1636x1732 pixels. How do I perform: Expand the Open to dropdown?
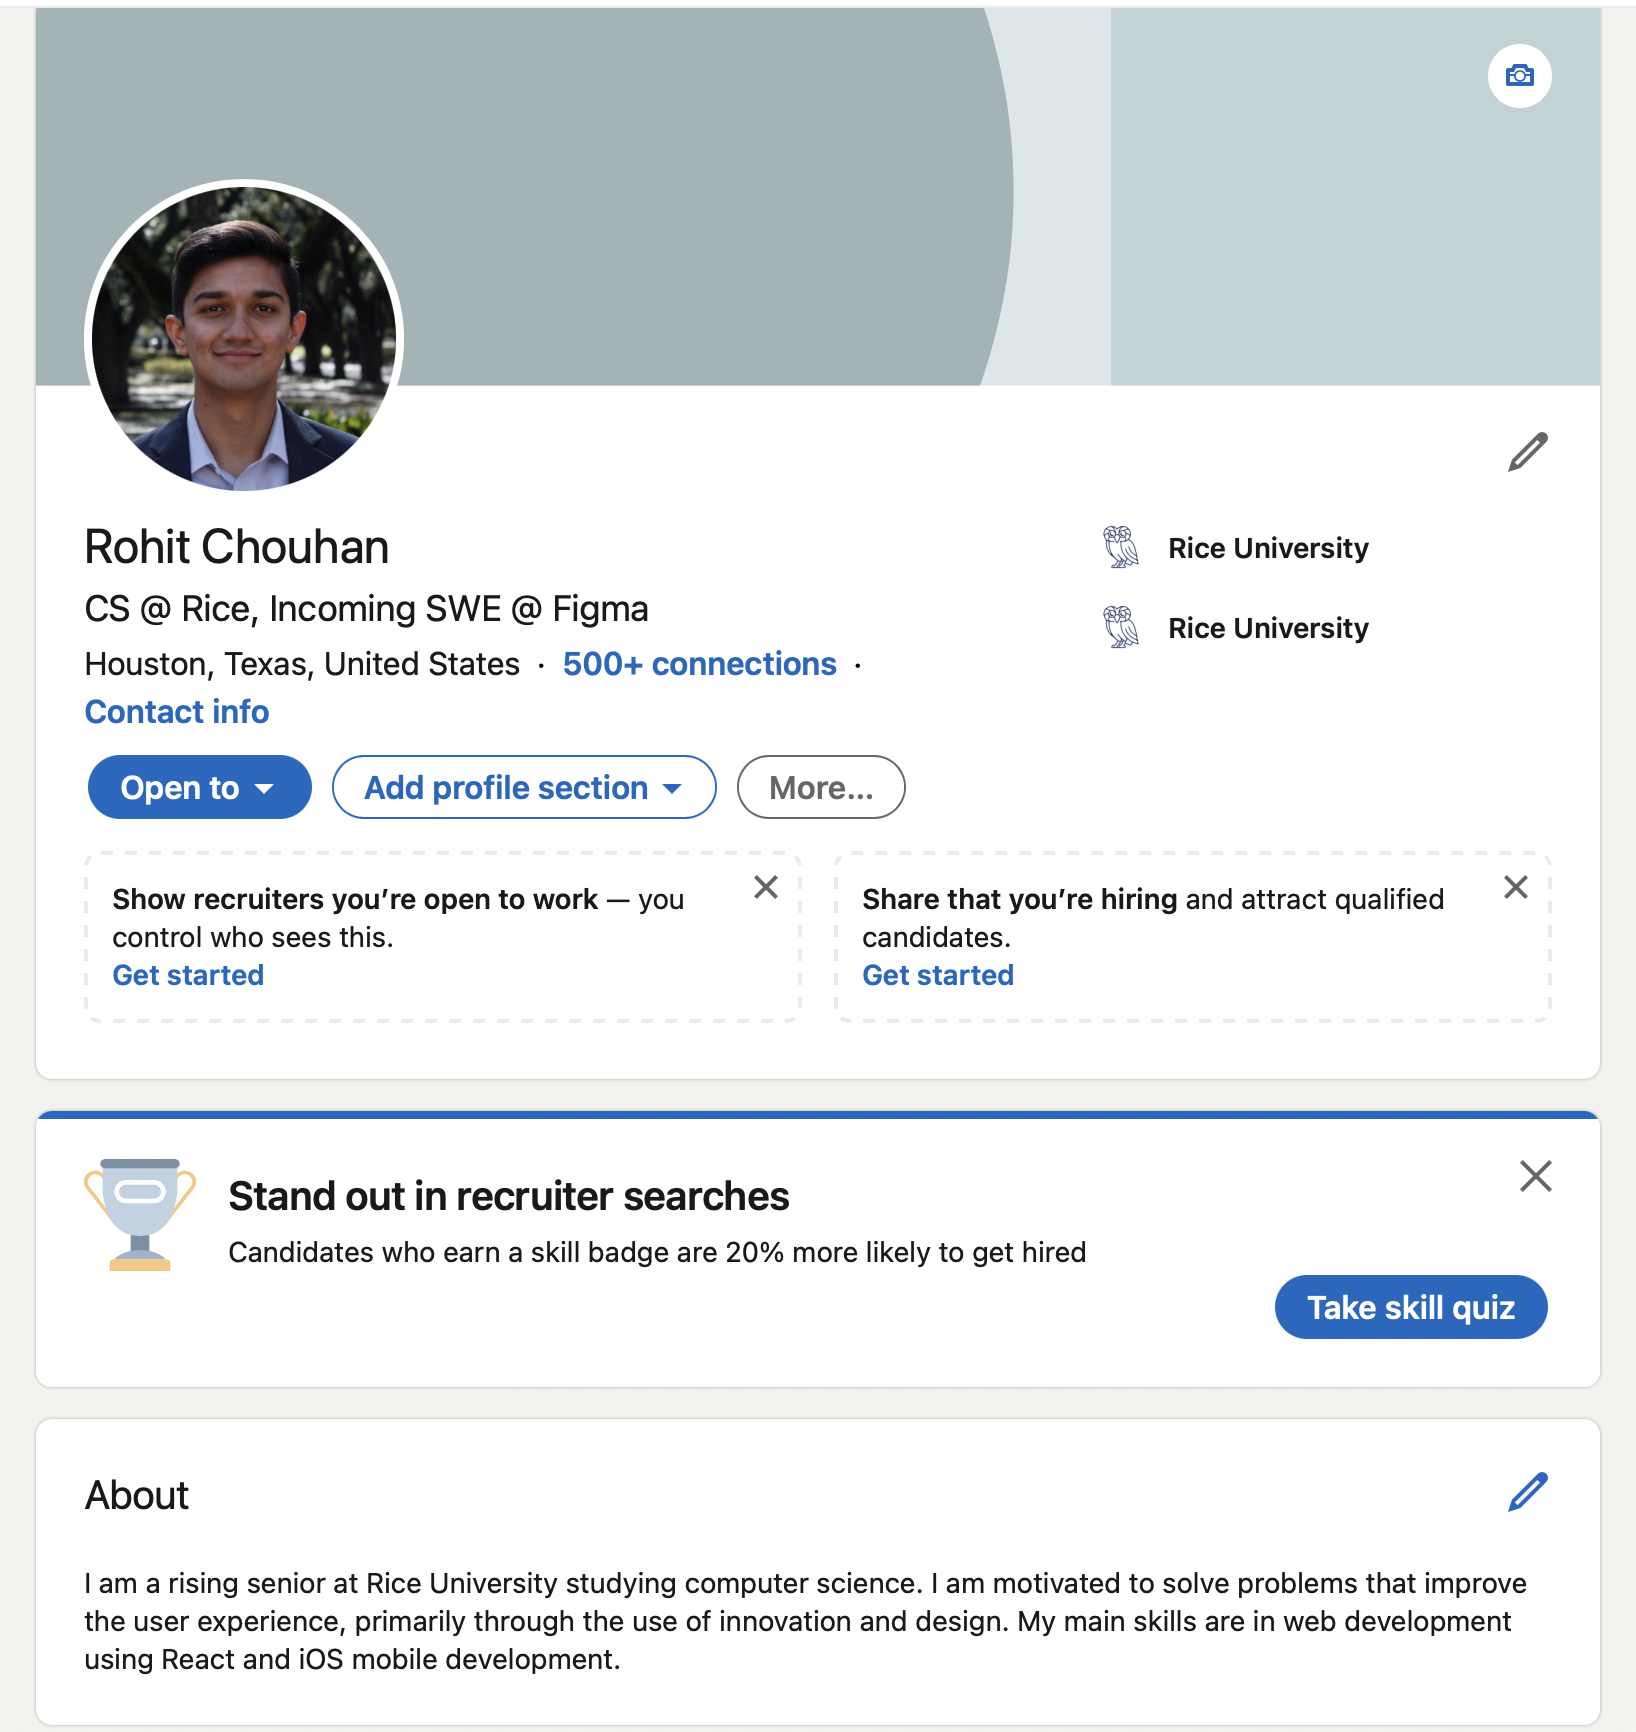coord(199,787)
